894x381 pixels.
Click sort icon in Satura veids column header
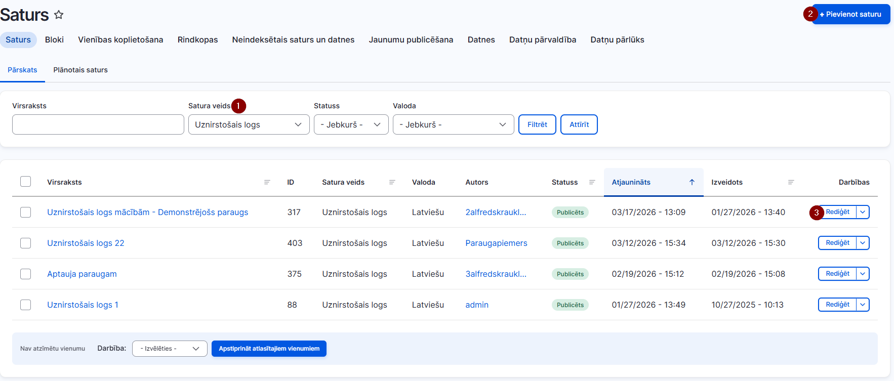pyautogui.click(x=392, y=183)
